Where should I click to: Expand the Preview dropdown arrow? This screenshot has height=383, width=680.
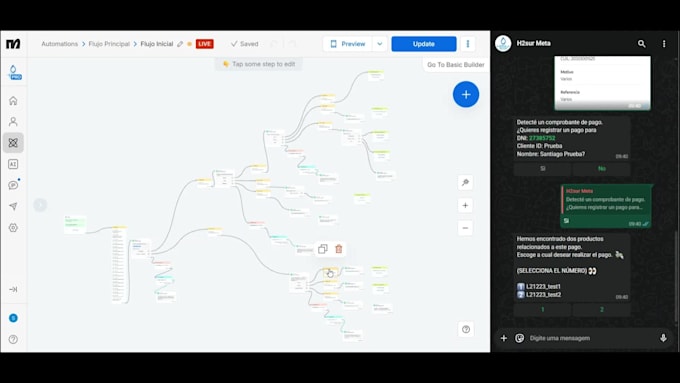tap(379, 44)
